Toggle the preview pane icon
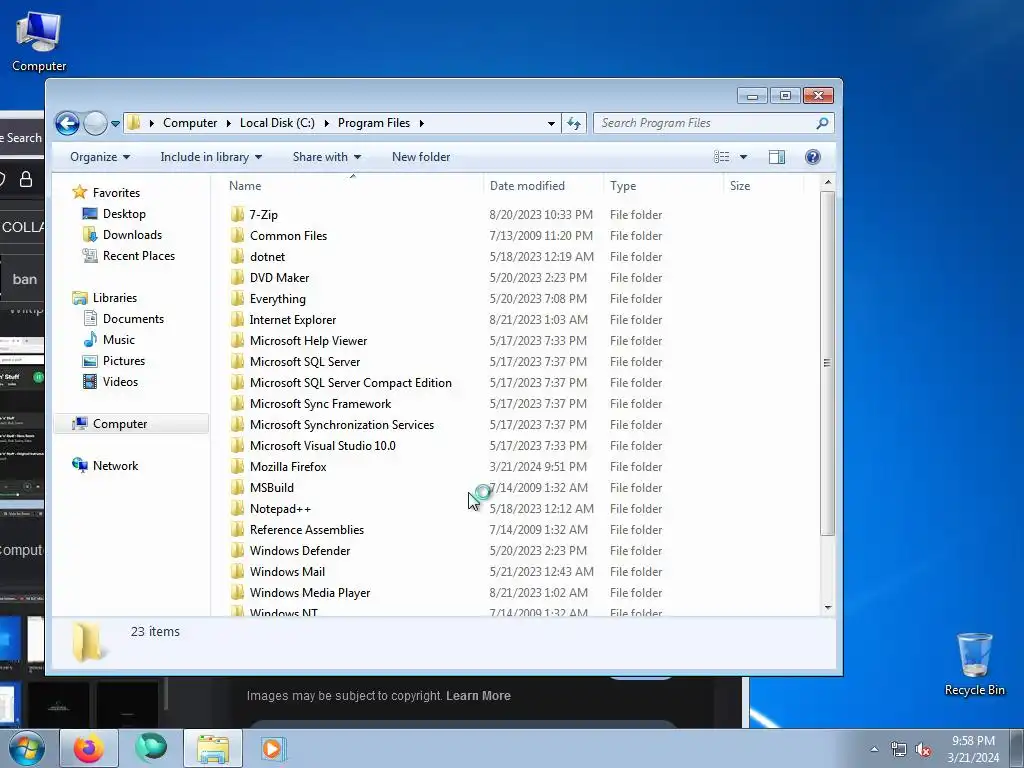1024x768 pixels. point(776,157)
